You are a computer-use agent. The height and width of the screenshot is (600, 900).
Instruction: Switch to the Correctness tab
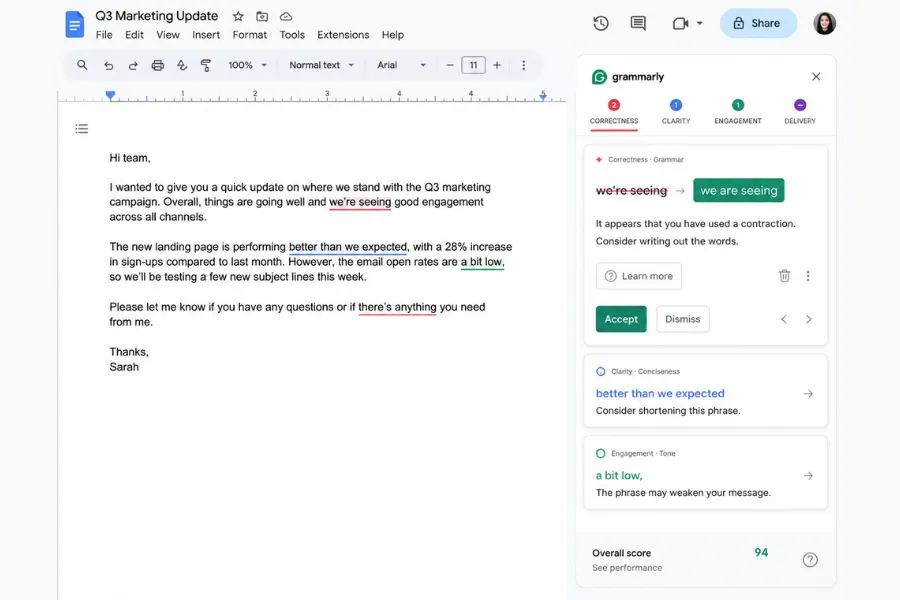[x=614, y=113]
